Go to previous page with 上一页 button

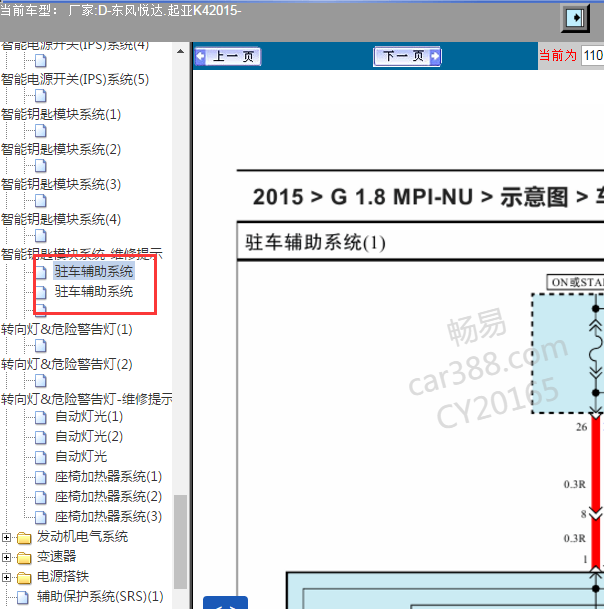[x=228, y=57]
